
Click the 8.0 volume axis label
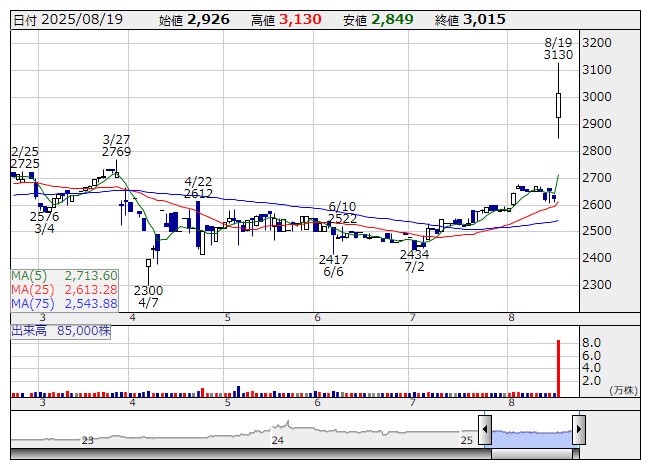591,343
